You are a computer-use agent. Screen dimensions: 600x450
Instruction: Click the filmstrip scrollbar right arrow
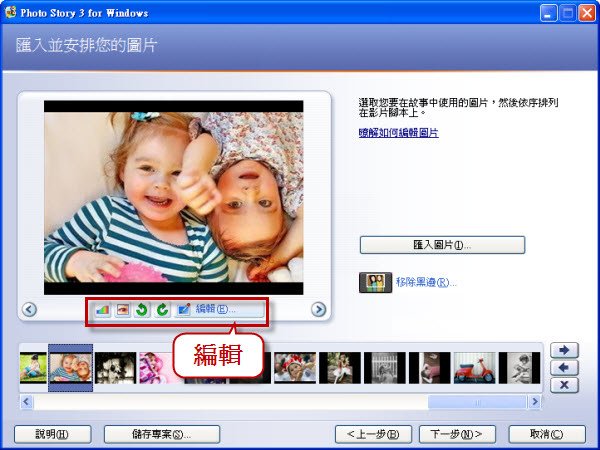coord(535,402)
